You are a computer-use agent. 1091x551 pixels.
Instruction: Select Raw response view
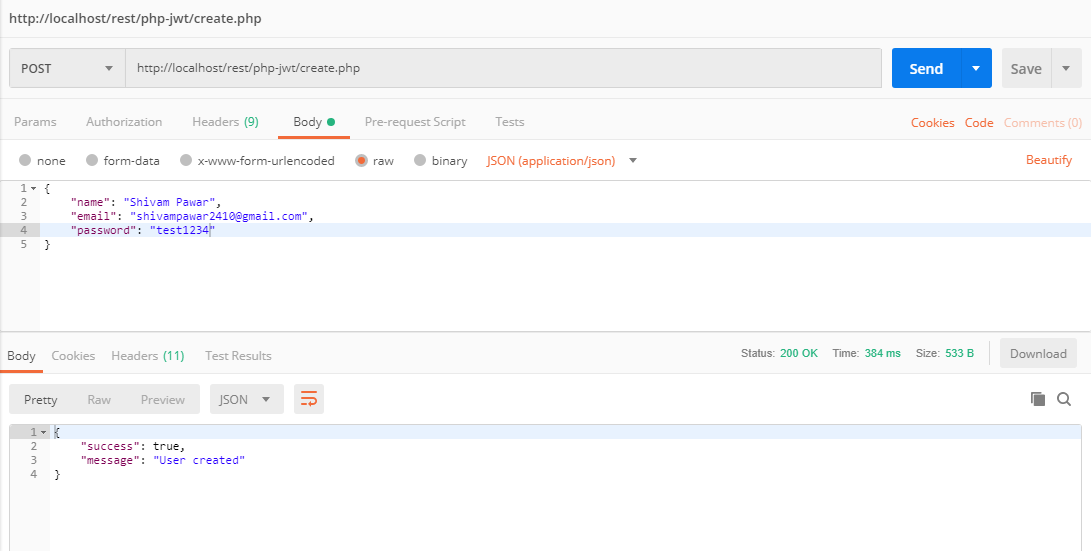(99, 399)
